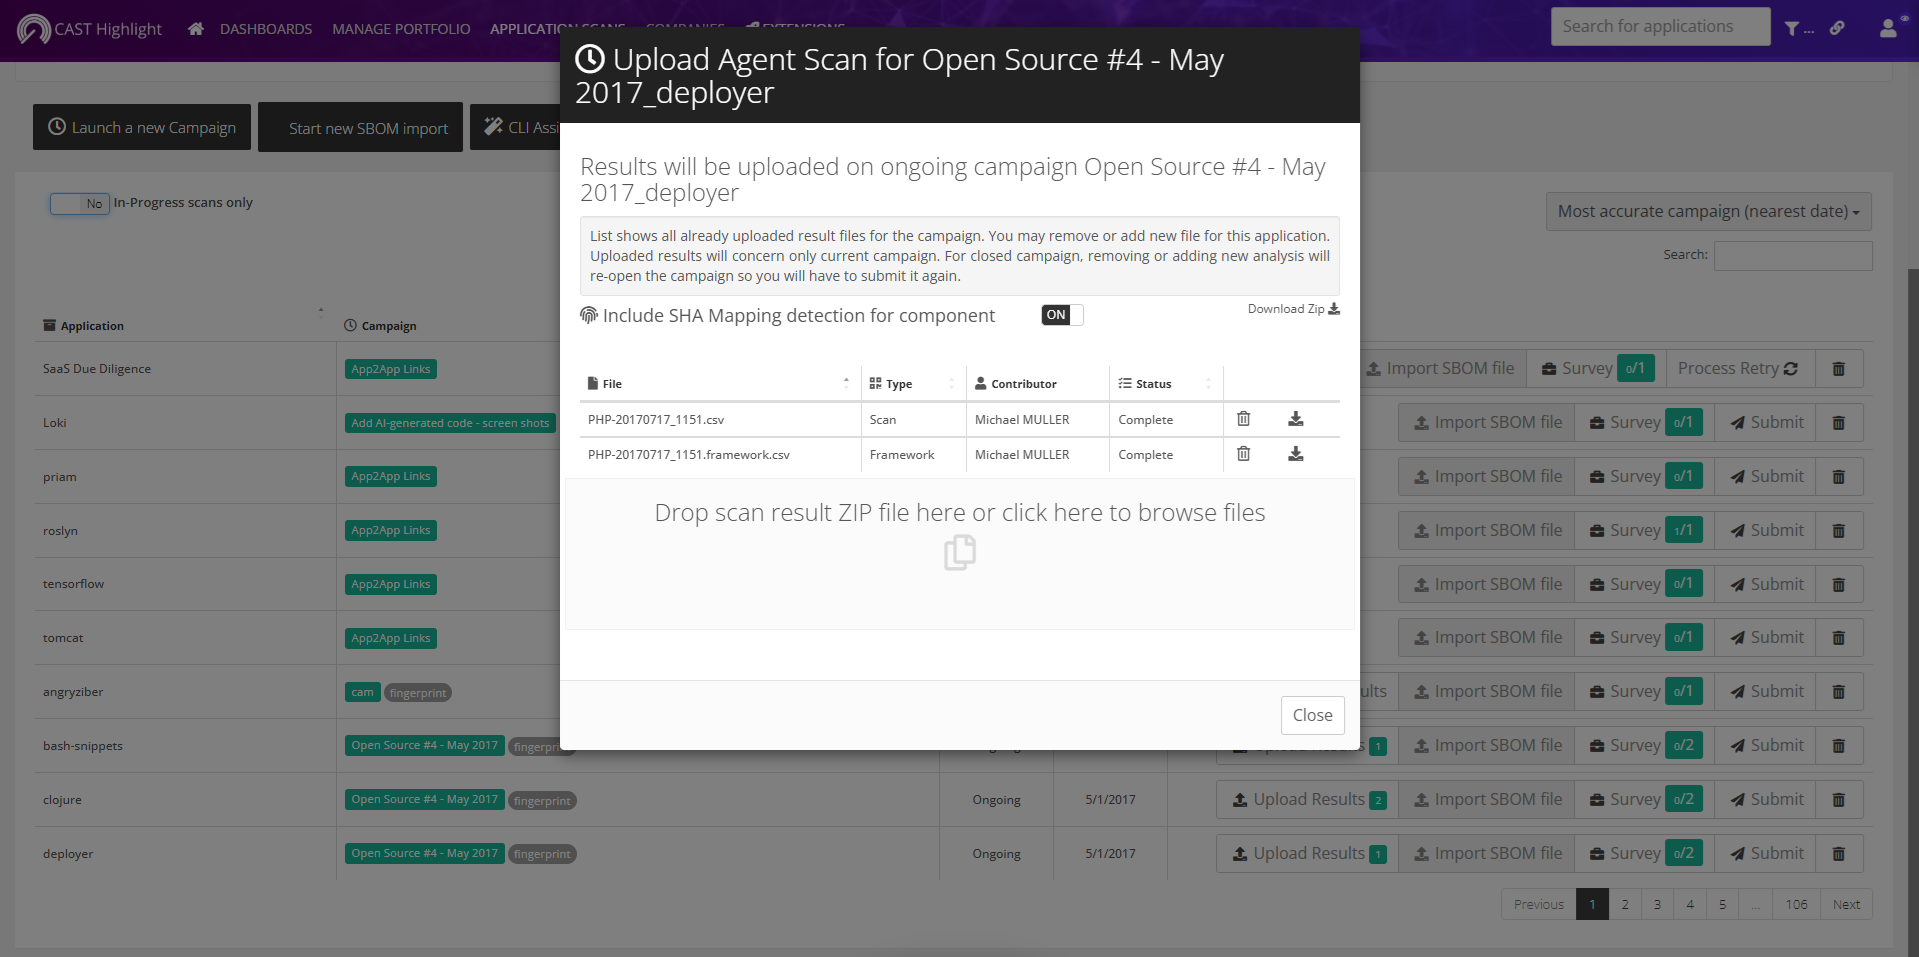1919x957 pixels.
Task: Go to the home page icon
Action: point(196,29)
